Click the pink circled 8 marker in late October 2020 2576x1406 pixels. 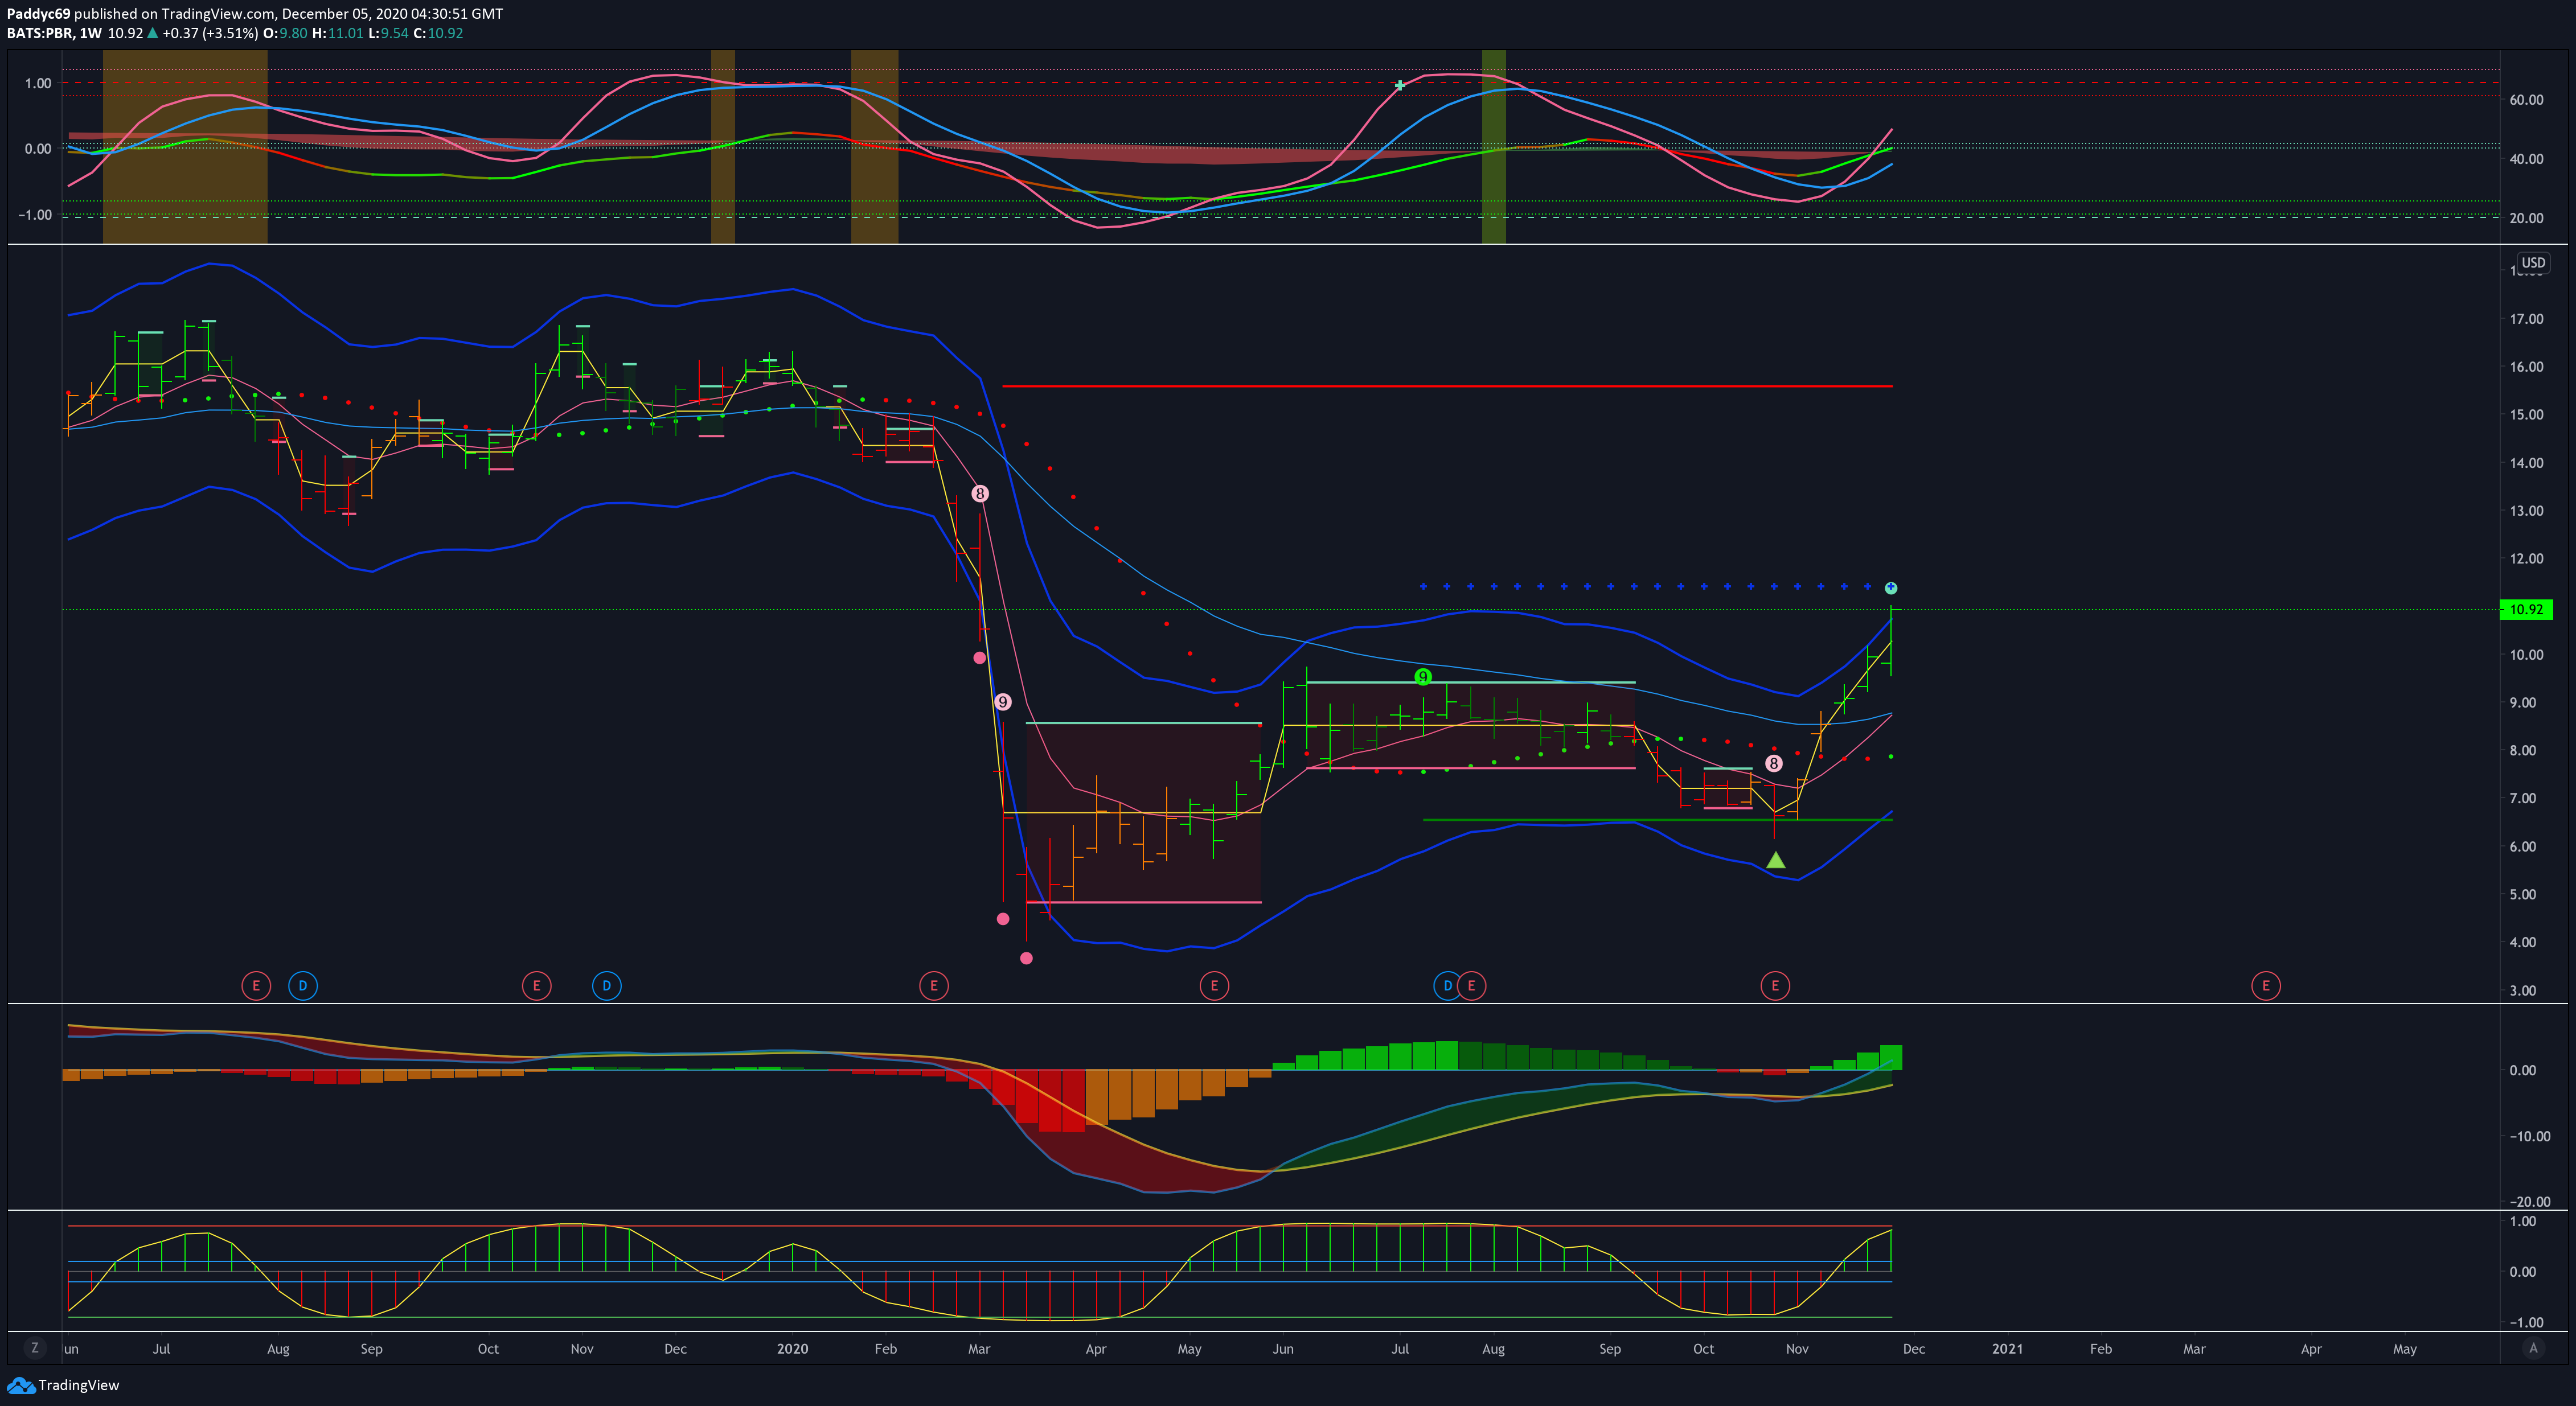tap(1773, 763)
